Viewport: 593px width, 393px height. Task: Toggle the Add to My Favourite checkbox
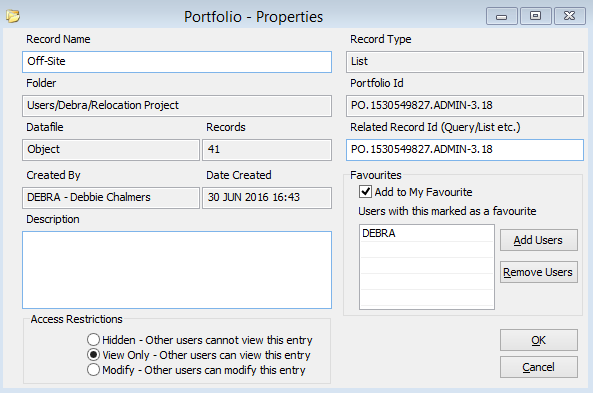pos(365,192)
